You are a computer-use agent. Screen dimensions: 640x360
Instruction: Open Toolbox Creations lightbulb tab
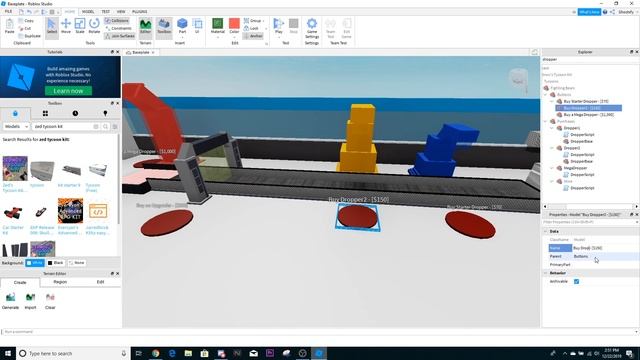(x=105, y=113)
